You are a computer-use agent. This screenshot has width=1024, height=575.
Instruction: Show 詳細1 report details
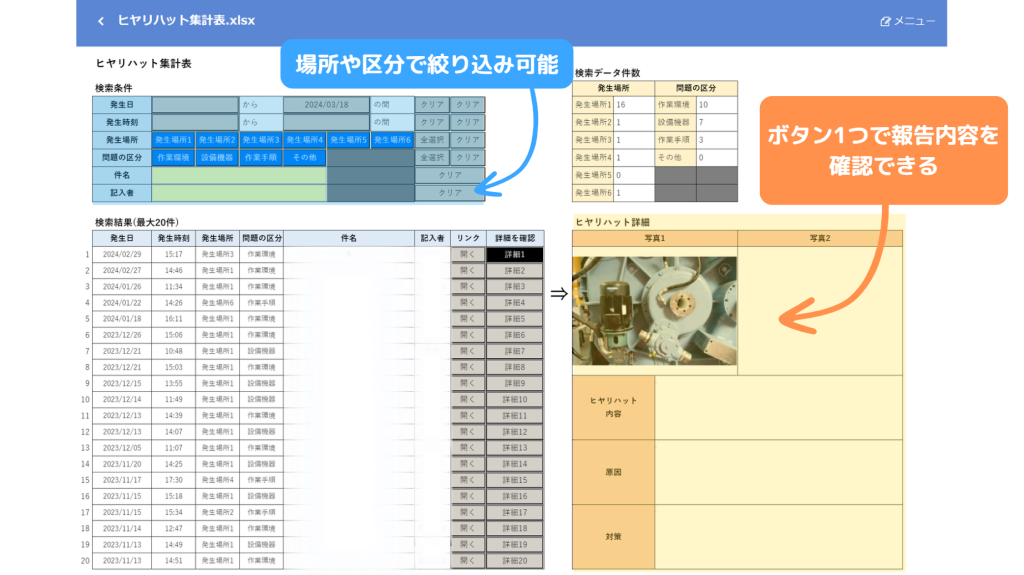pos(514,255)
